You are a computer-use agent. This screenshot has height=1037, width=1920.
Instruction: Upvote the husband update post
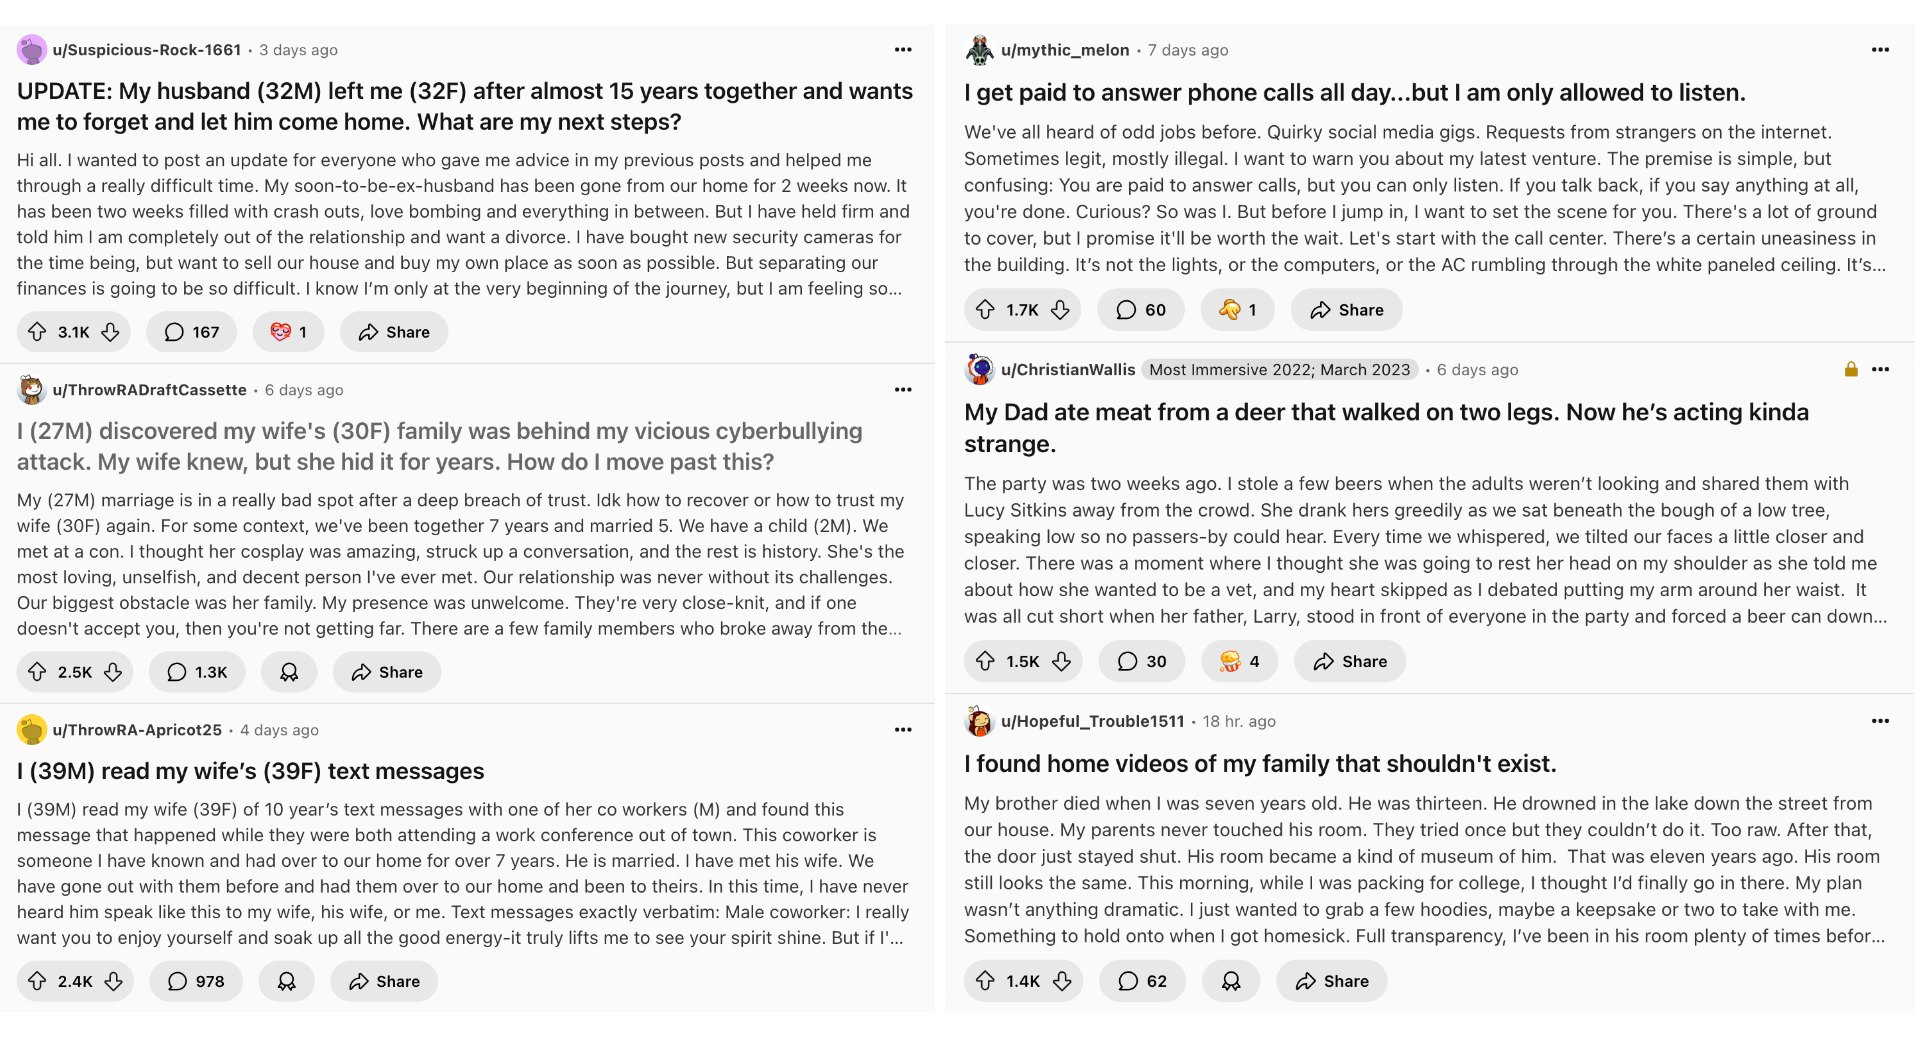click(x=38, y=331)
